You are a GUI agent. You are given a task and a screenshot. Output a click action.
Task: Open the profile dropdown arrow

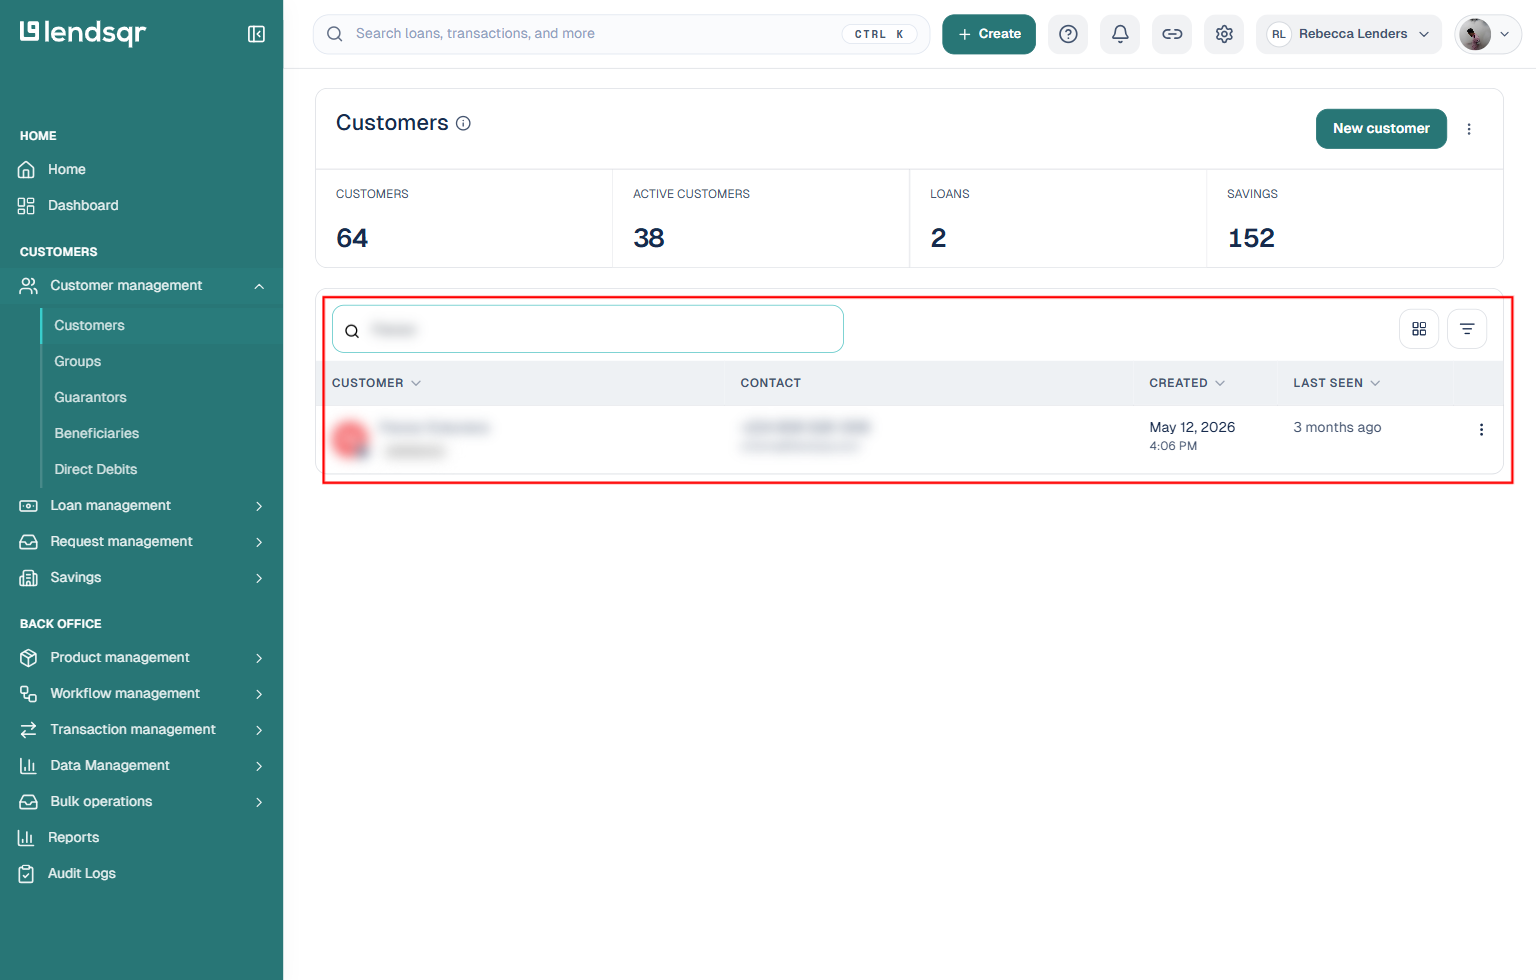click(x=1504, y=34)
